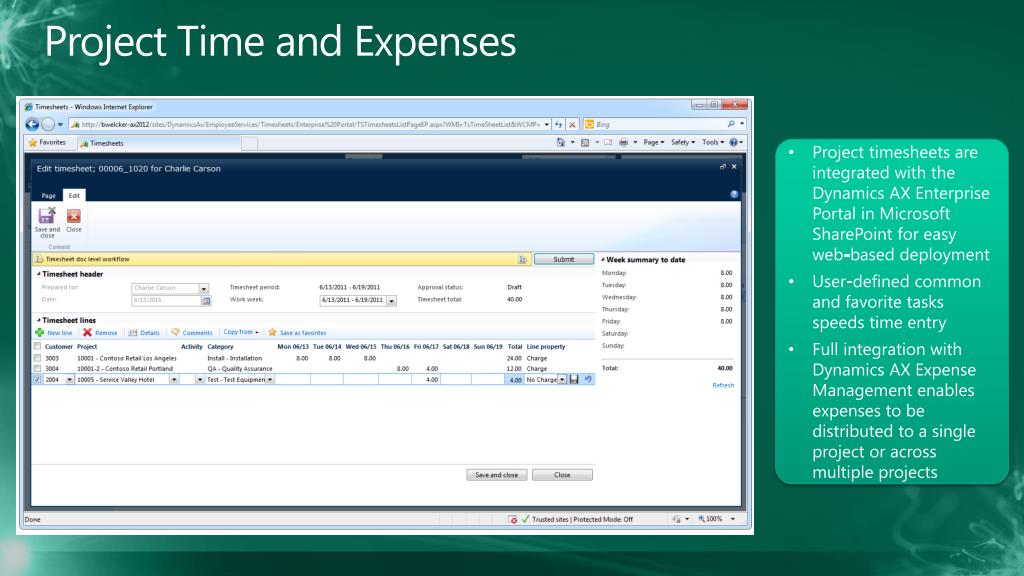Collapse the Timesheet header section
The image size is (1024, 576).
coord(39,274)
